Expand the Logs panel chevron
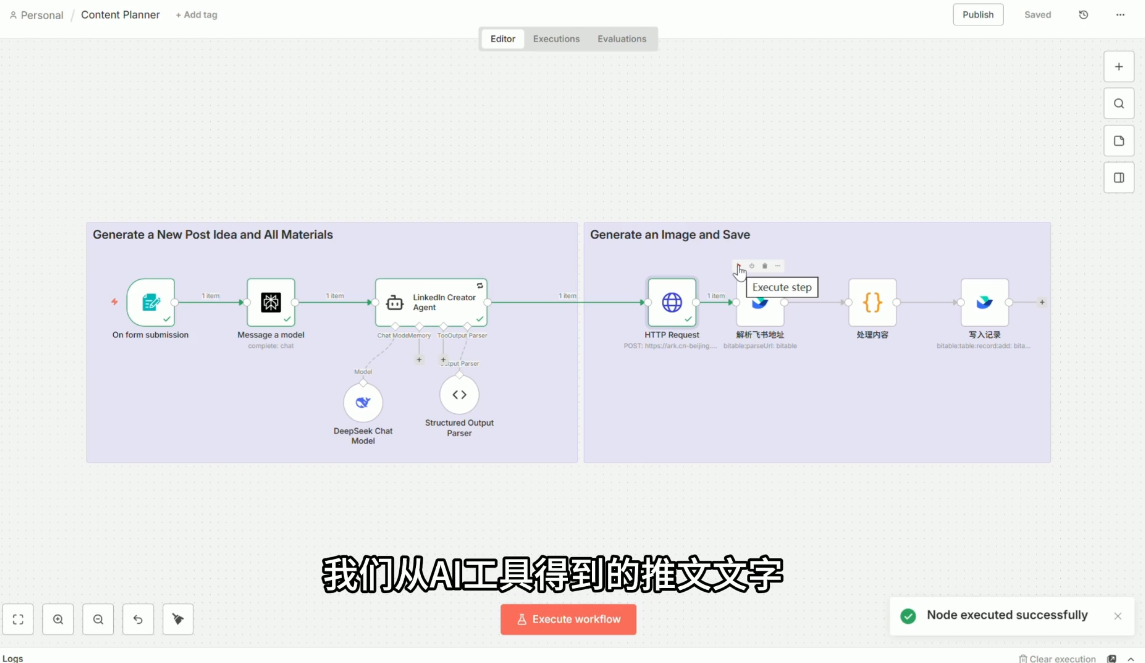This screenshot has height=663, width=1145. point(1131,659)
